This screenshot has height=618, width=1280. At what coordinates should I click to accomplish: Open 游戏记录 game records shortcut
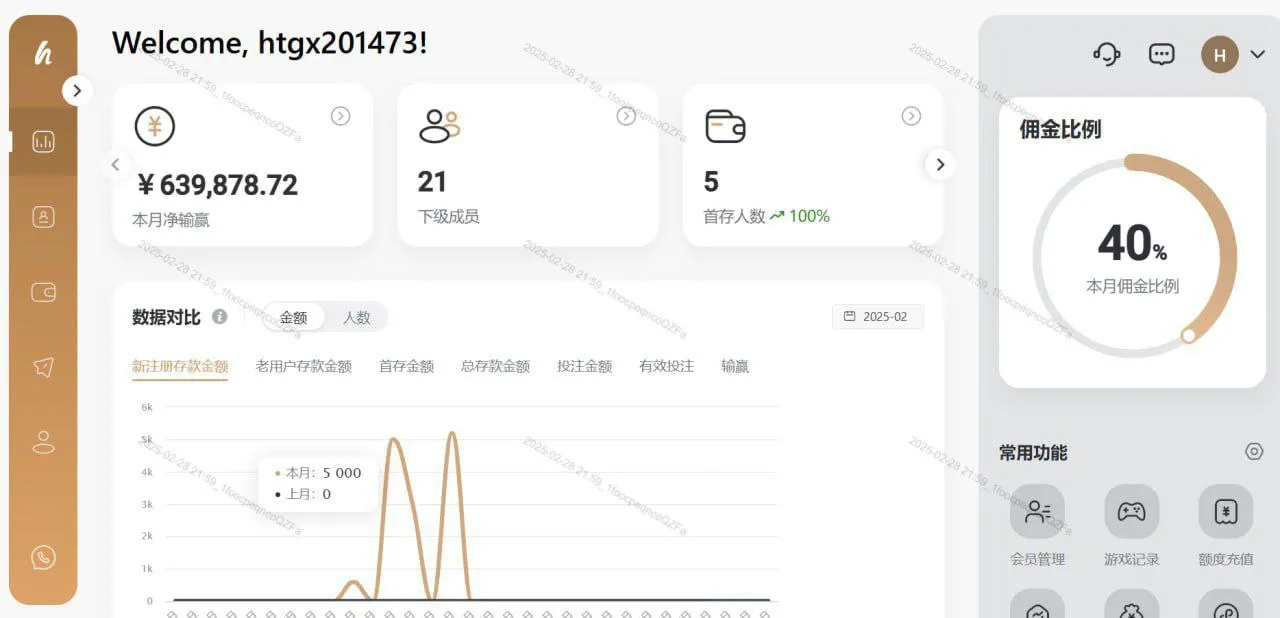pyautogui.click(x=1131, y=512)
